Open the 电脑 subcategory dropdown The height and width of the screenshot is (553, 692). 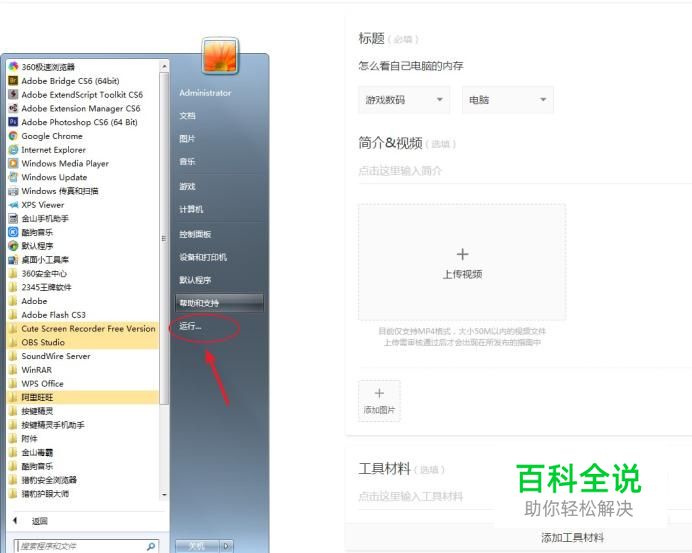coord(508,100)
